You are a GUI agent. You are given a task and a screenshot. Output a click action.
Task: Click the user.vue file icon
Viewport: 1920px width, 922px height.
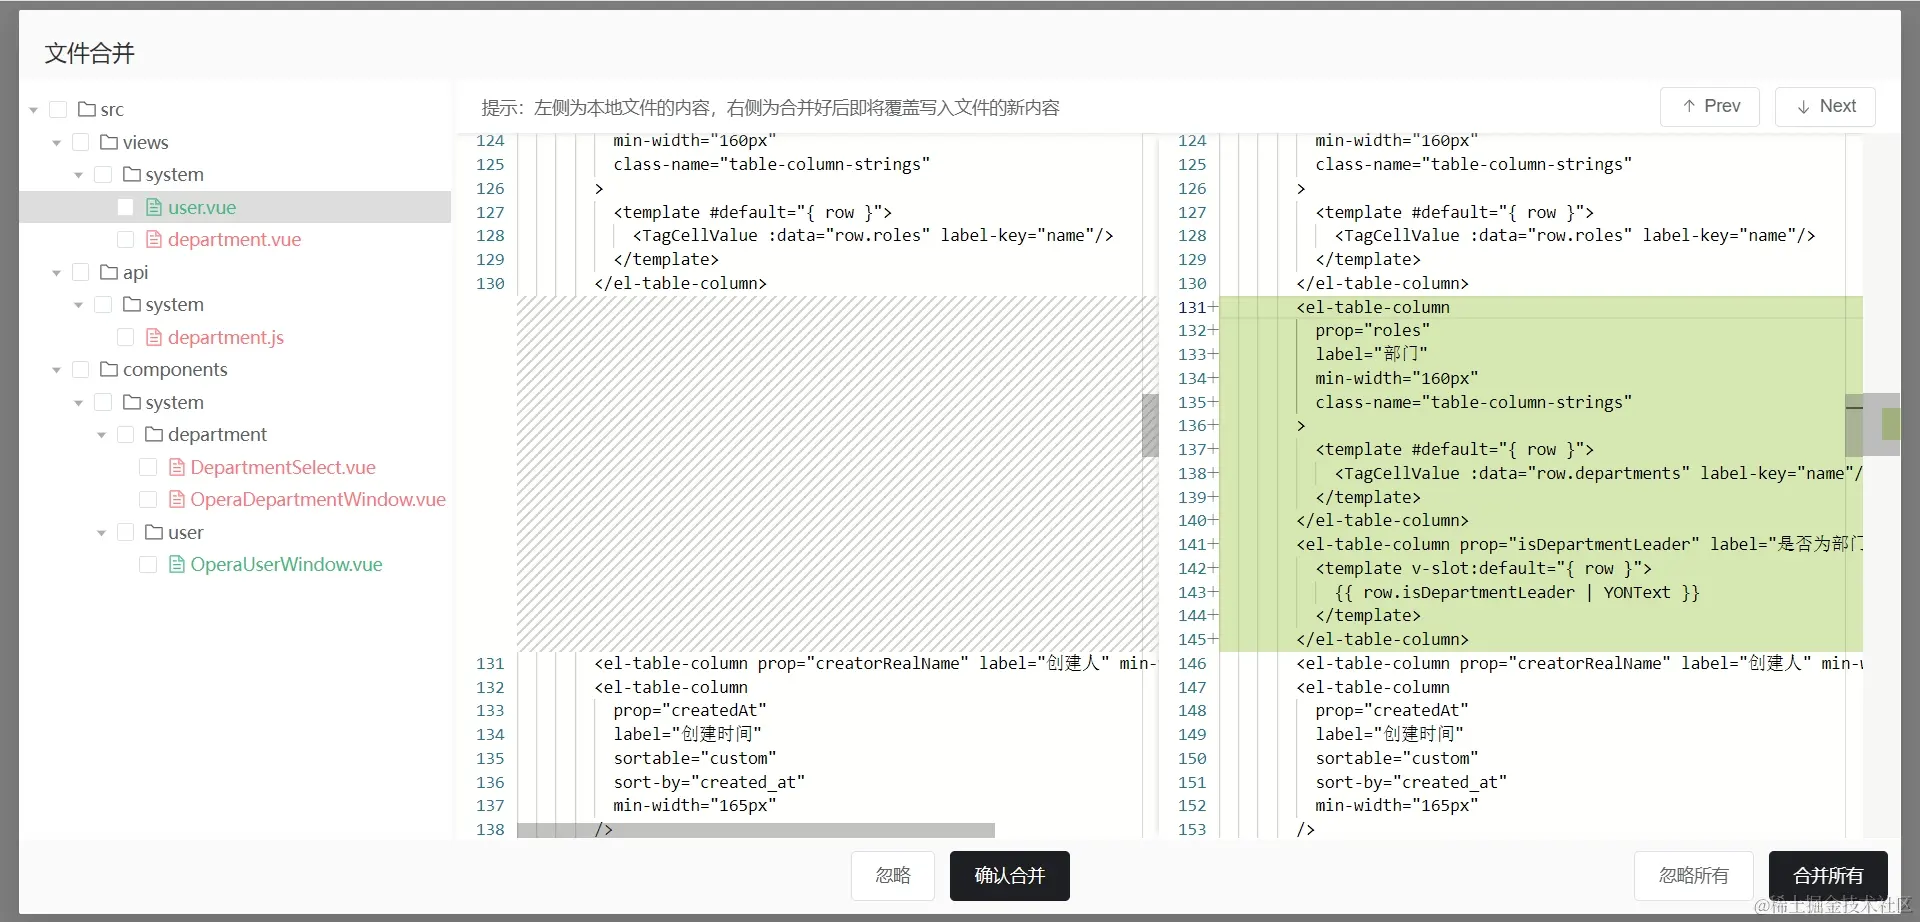[154, 207]
